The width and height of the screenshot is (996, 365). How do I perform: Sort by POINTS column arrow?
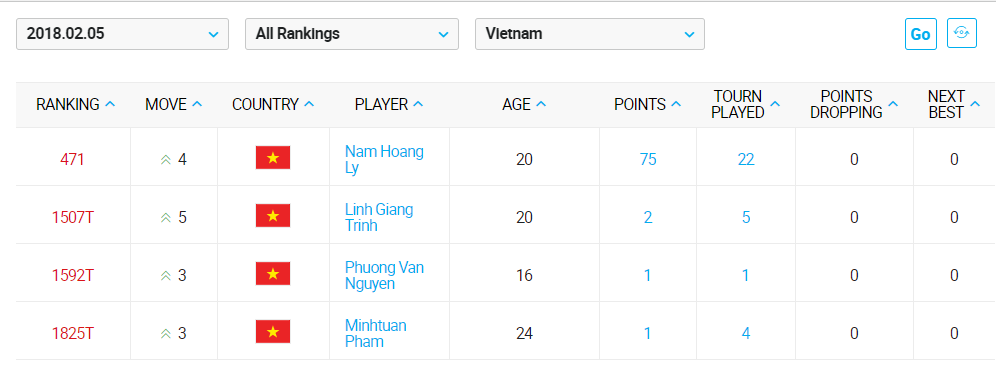pos(676,105)
